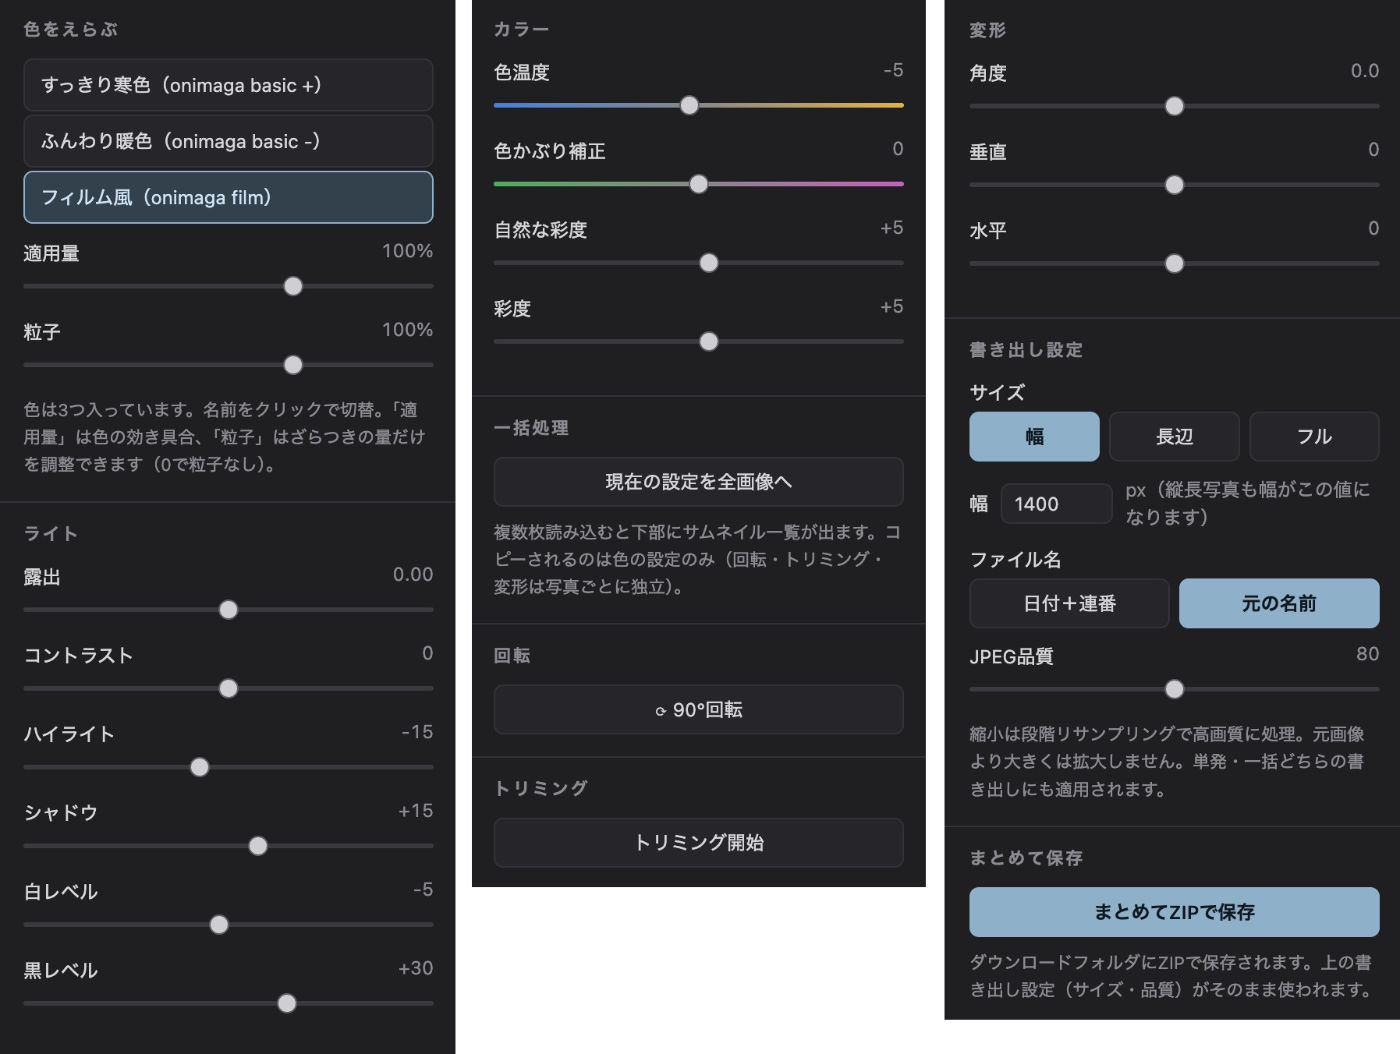Click the 幅 input field showing 1400
This screenshot has height=1054, width=1400.
[1056, 504]
